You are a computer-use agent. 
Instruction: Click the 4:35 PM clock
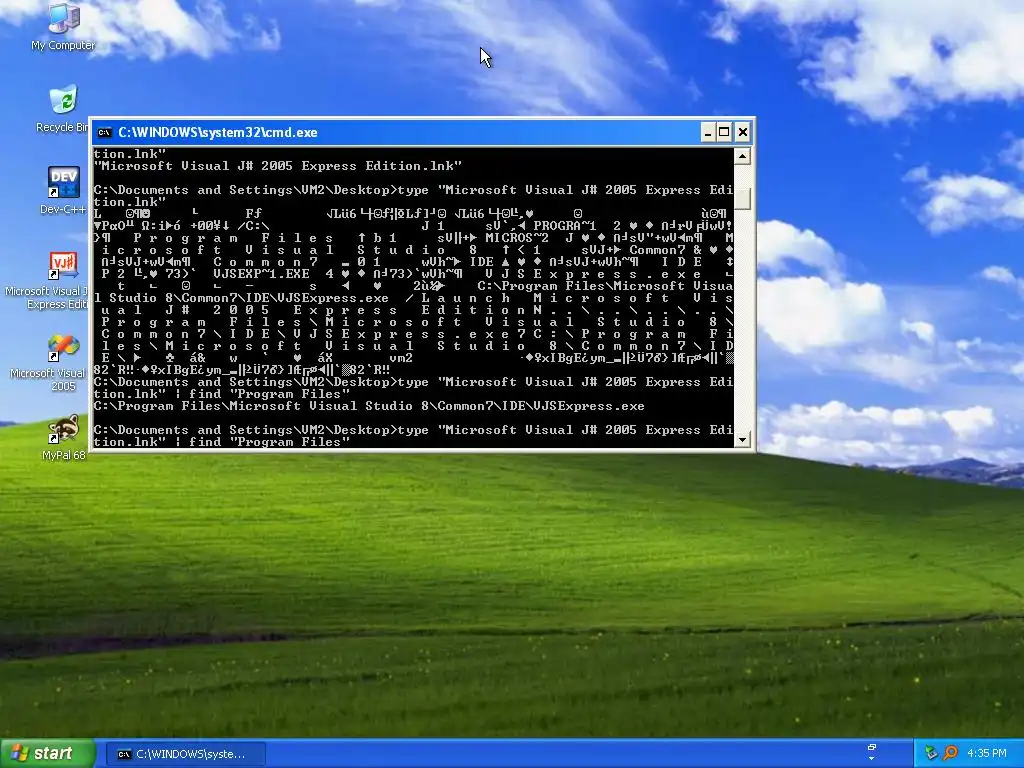pos(987,753)
